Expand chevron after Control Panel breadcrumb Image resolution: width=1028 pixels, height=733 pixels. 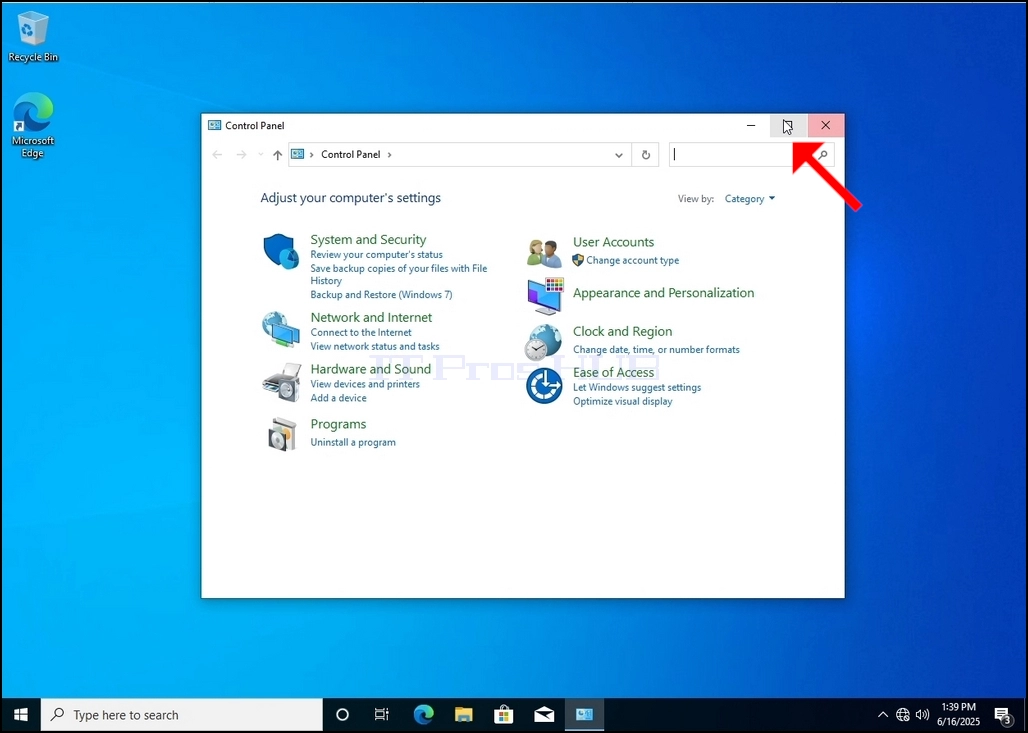pyautogui.click(x=389, y=155)
